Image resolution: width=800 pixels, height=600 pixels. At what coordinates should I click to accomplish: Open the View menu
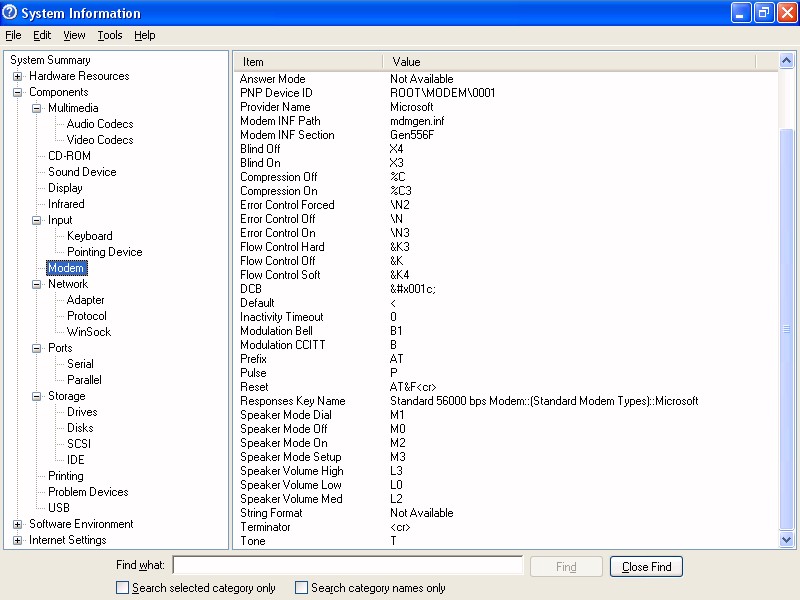(74, 35)
